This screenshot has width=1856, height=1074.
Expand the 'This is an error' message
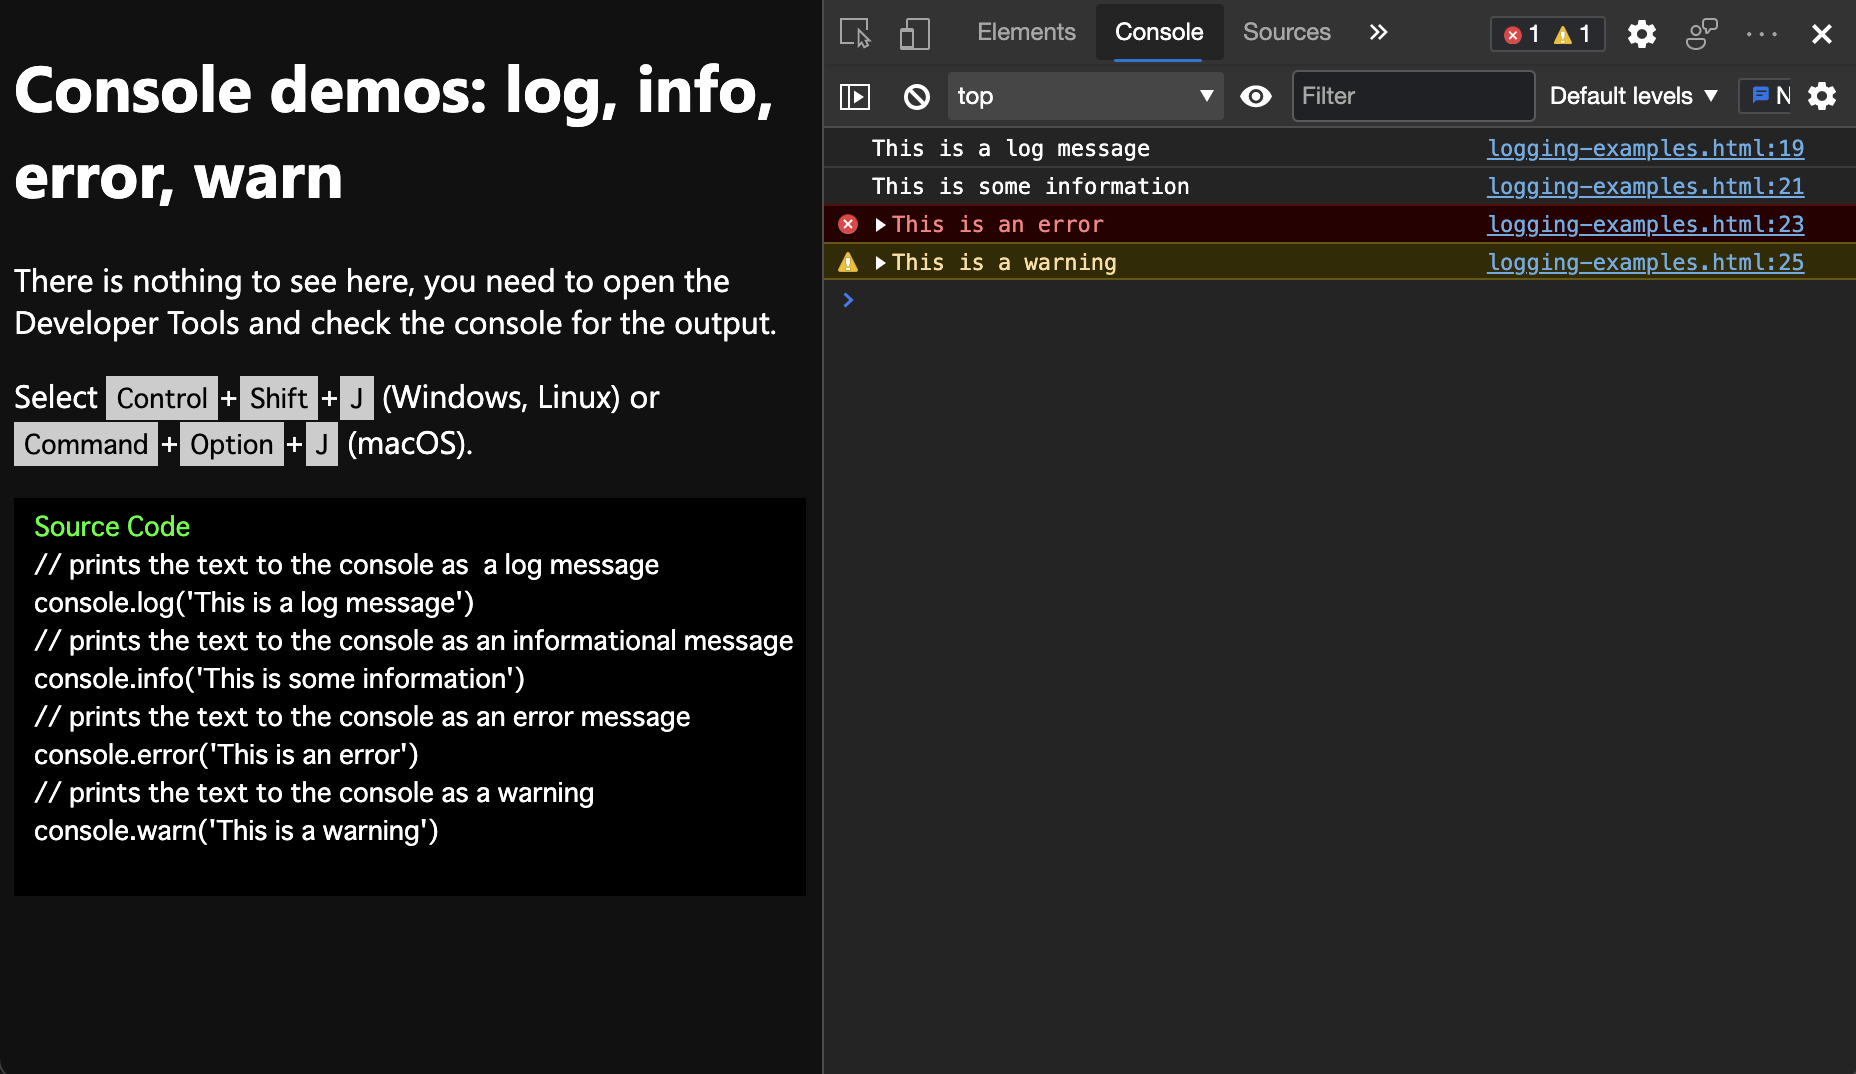pyautogui.click(x=880, y=224)
